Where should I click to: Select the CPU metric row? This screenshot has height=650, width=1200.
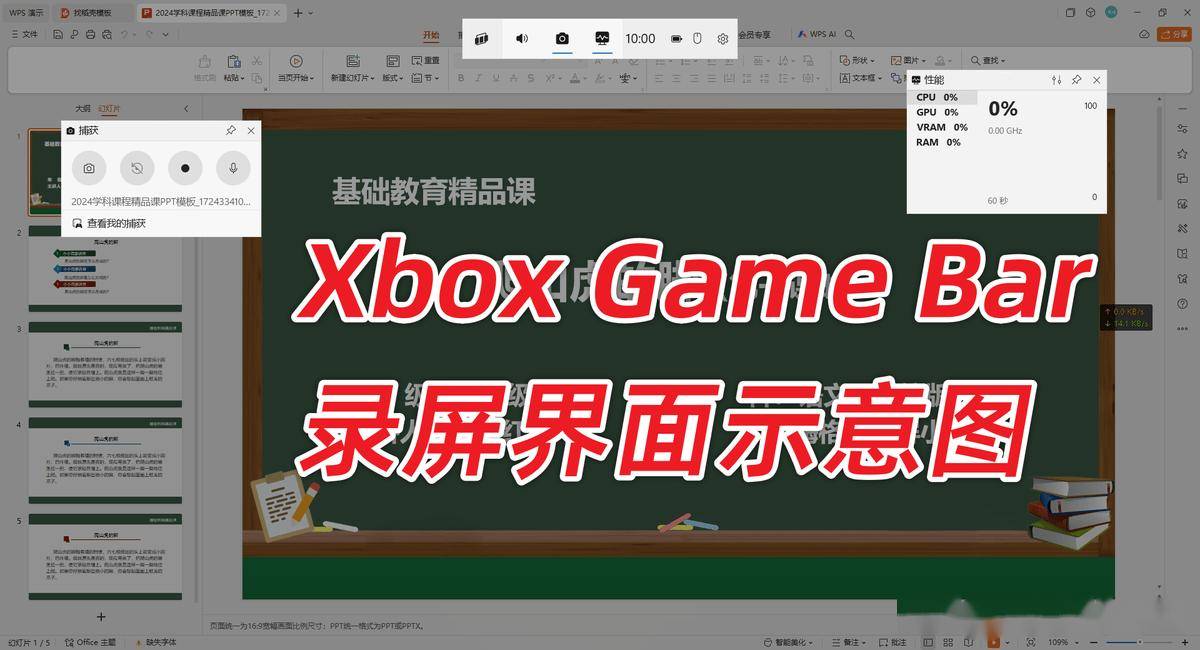943,97
